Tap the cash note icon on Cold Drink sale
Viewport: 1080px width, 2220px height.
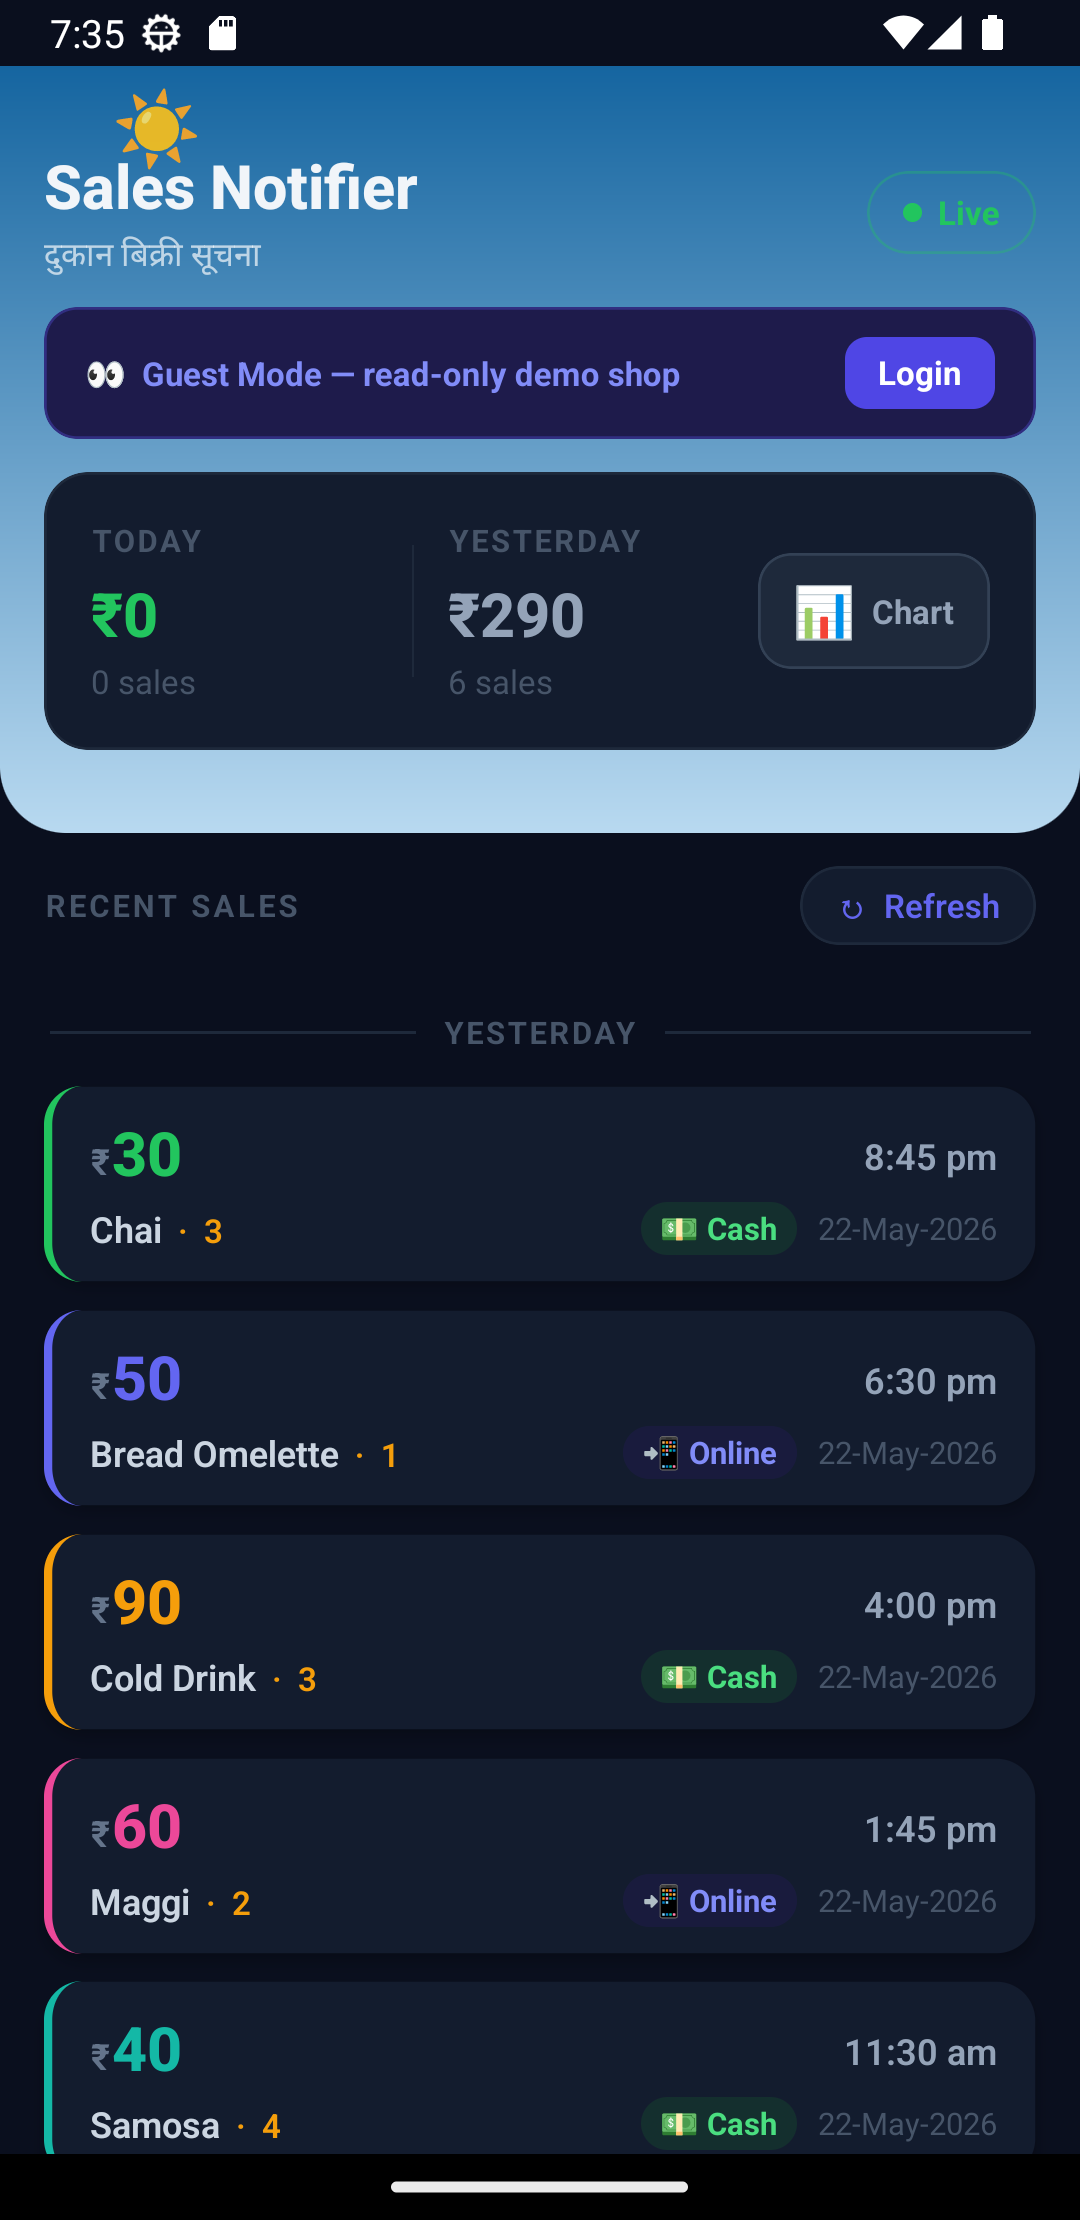point(679,1677)
